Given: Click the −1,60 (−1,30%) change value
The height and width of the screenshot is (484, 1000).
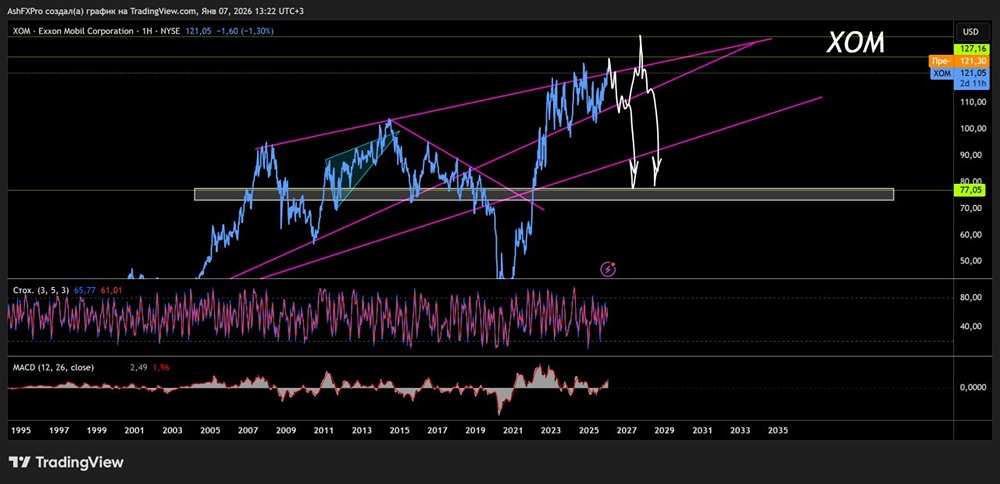Looking at the screenshot, I should coord(245,31).
